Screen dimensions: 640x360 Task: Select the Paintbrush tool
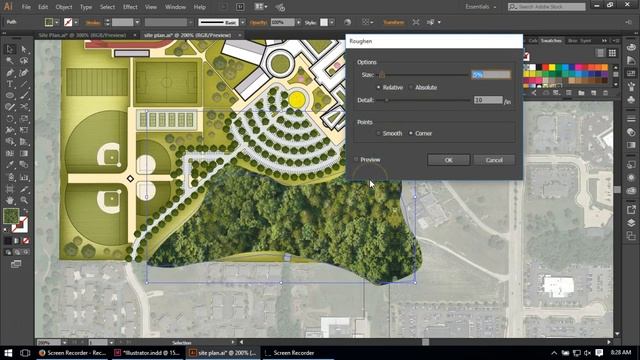24,96
